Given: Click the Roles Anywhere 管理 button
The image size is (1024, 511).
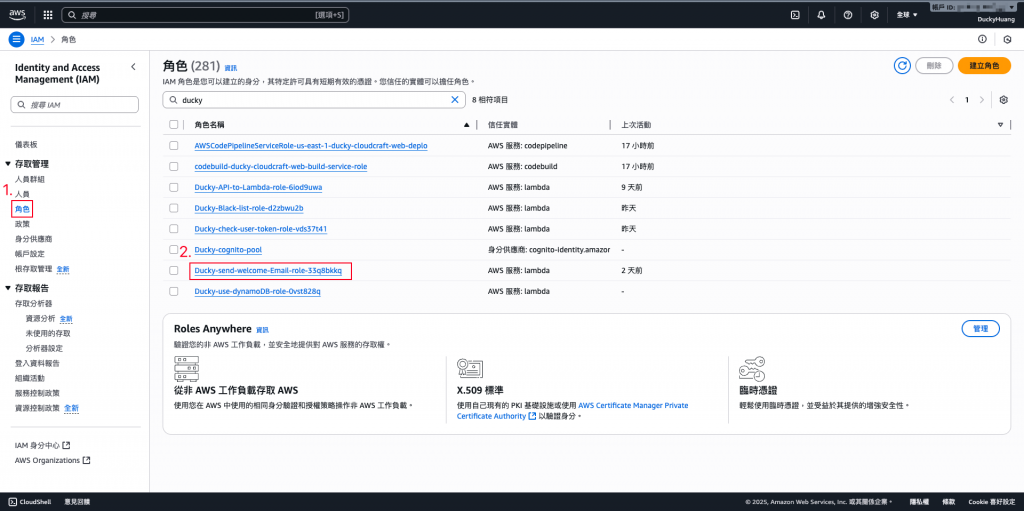Looking at the screenshot, I should (981, 329).
